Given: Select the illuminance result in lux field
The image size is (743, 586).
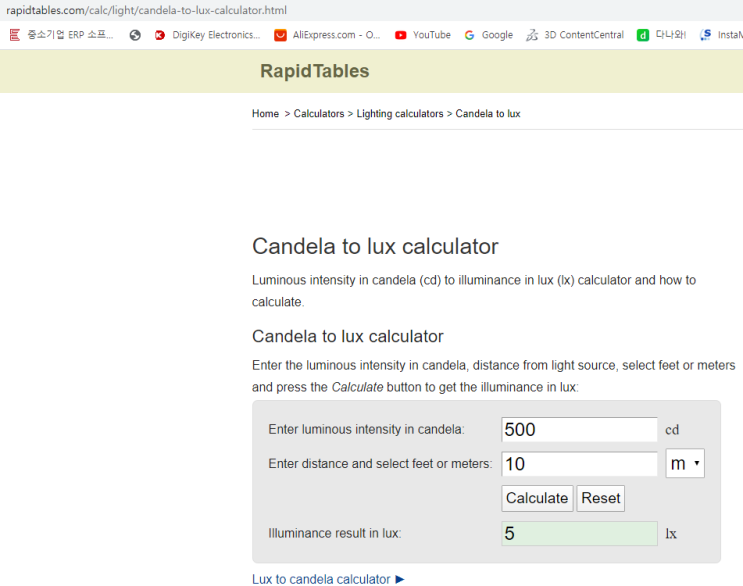Looking at the screenshot, I should (x=579, y=533).
